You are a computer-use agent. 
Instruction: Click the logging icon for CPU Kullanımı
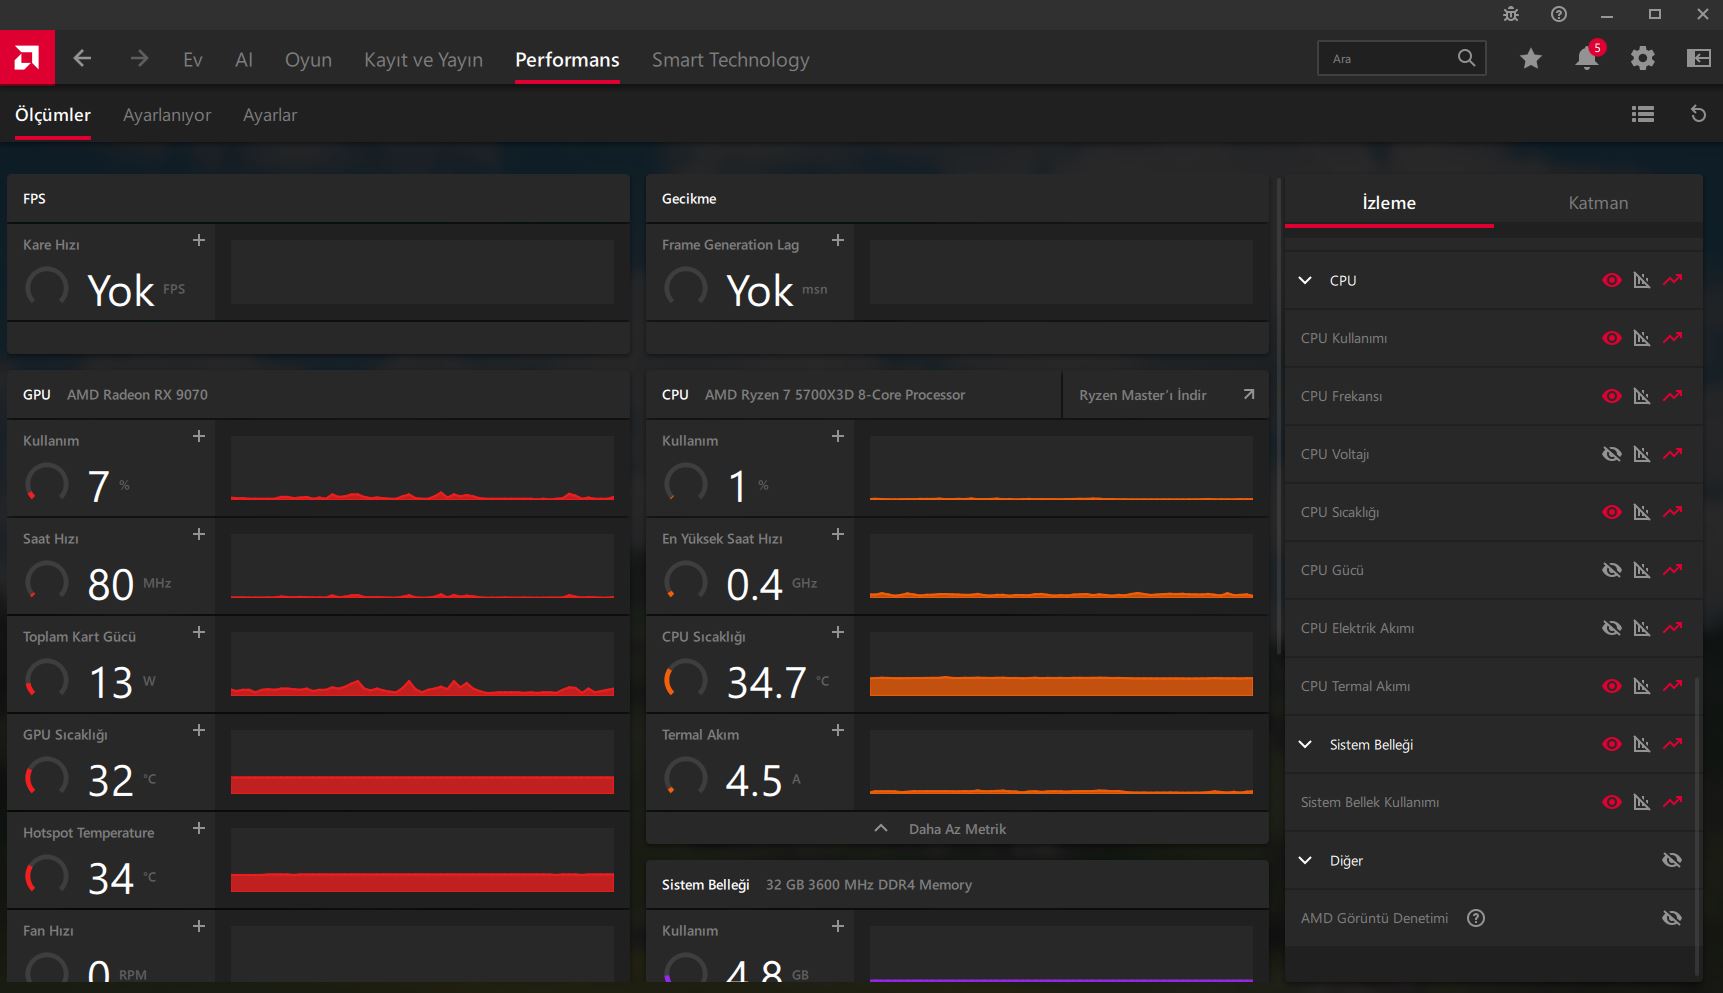coord(1642,338)
